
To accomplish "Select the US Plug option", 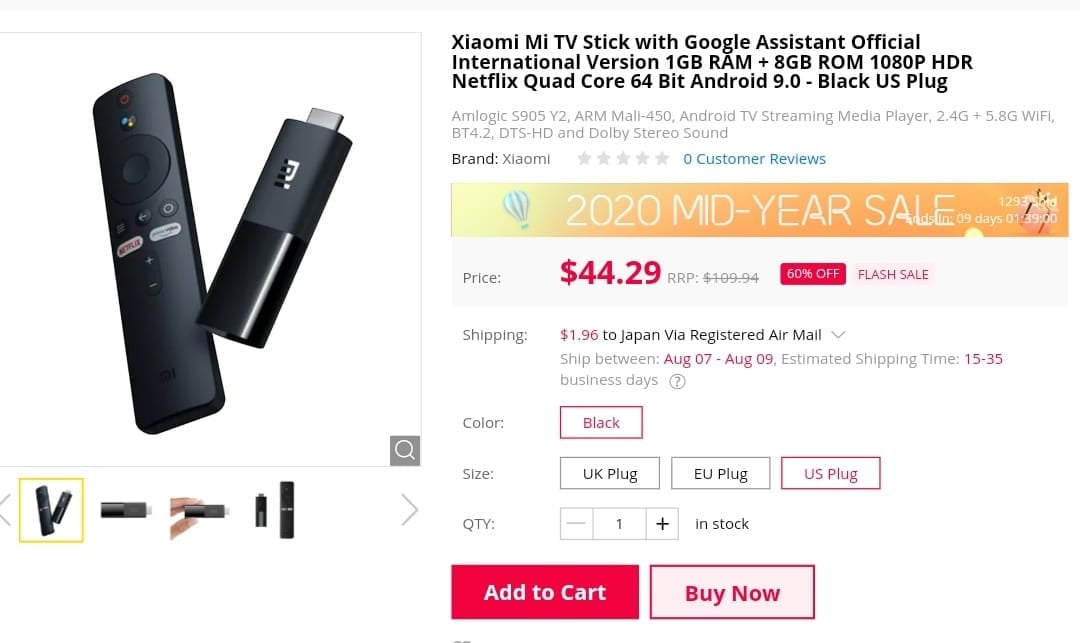I will click(x=831, y=474).
